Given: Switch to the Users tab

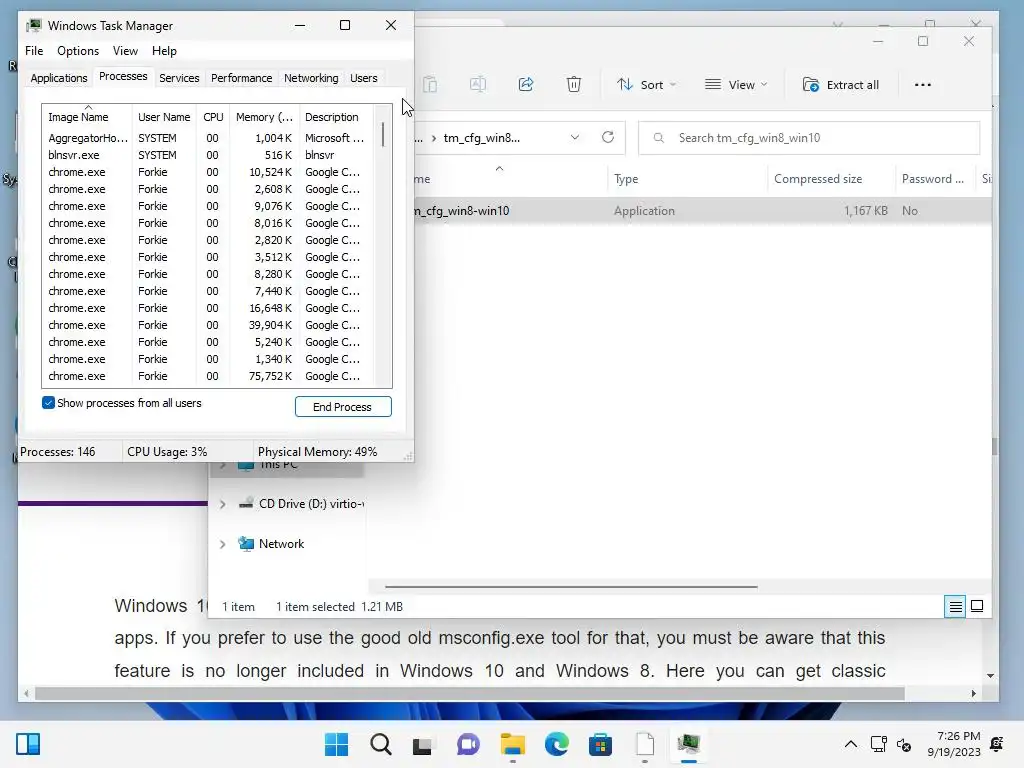Looking at the screenshot, I should 363,78.
